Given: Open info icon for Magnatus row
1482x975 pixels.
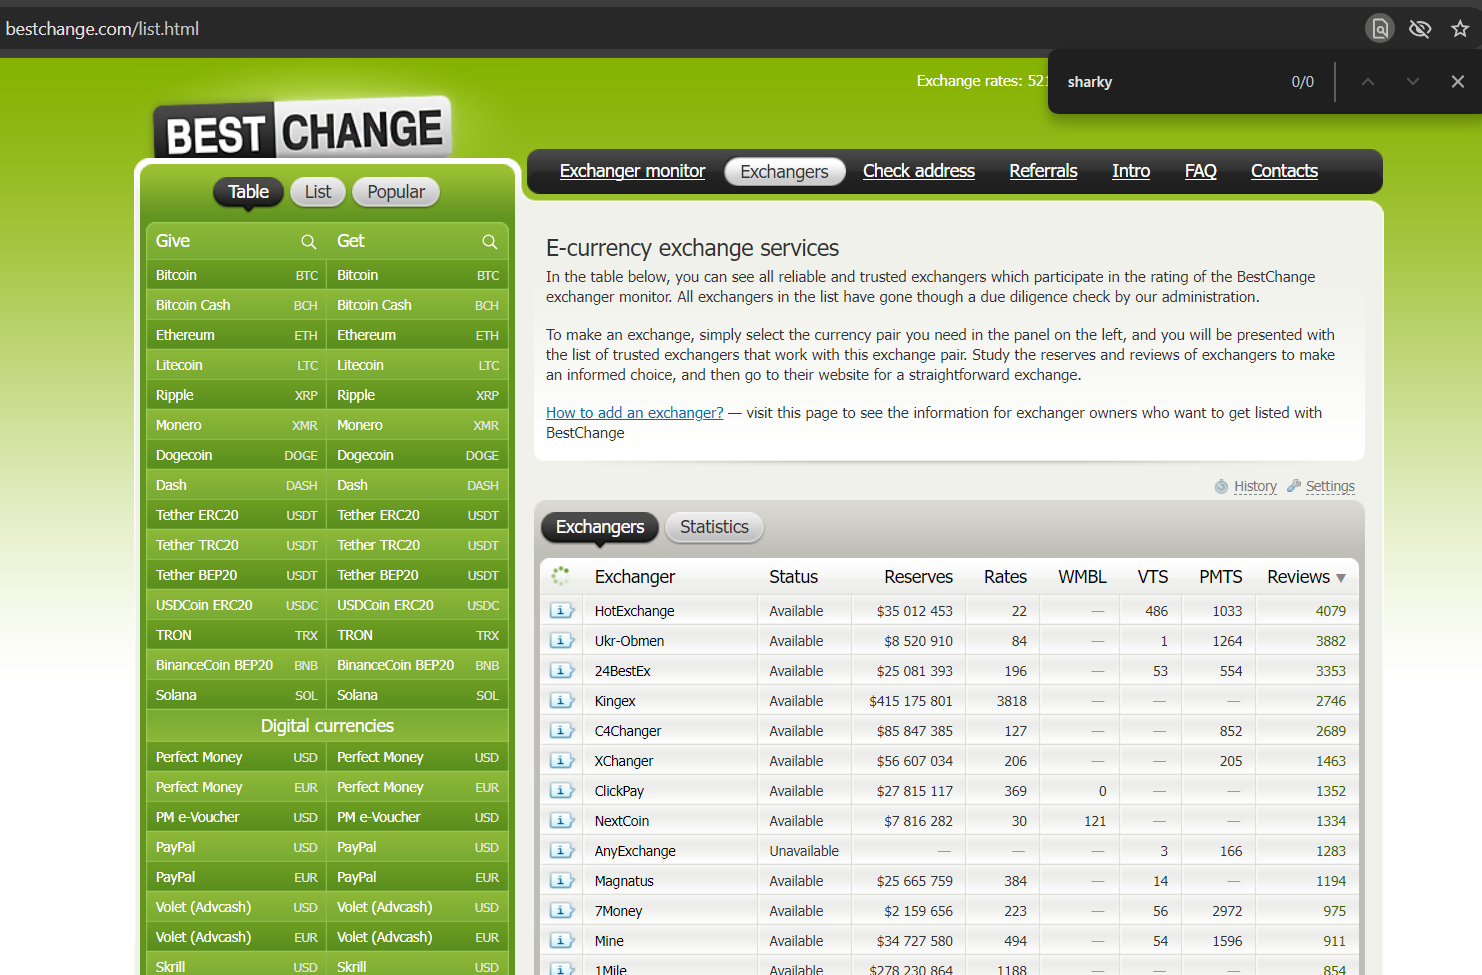Looking at the screenshot, I should [562, 880].
